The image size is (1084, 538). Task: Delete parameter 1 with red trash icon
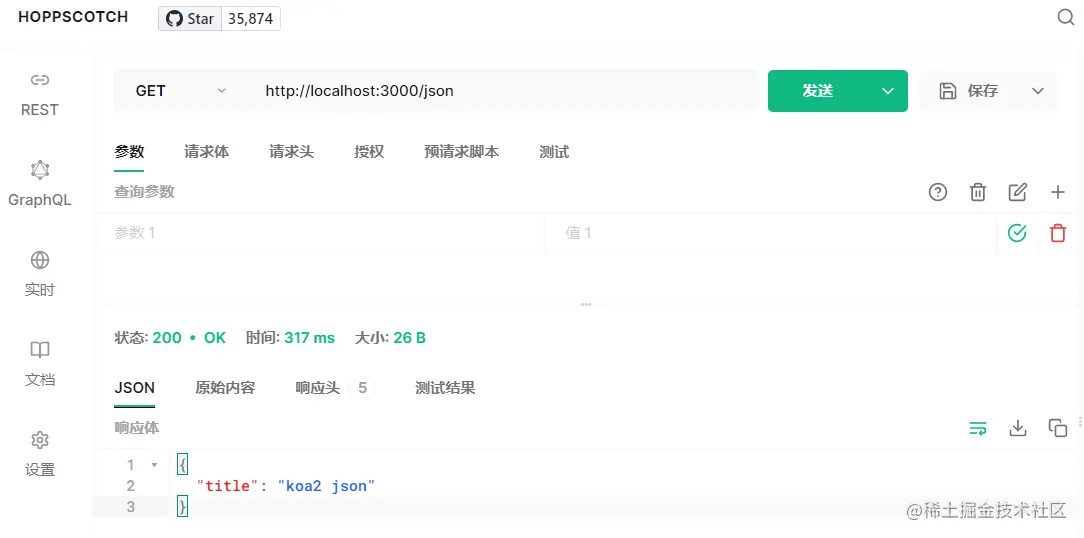pyautogui.click(x=1058, y=233)
